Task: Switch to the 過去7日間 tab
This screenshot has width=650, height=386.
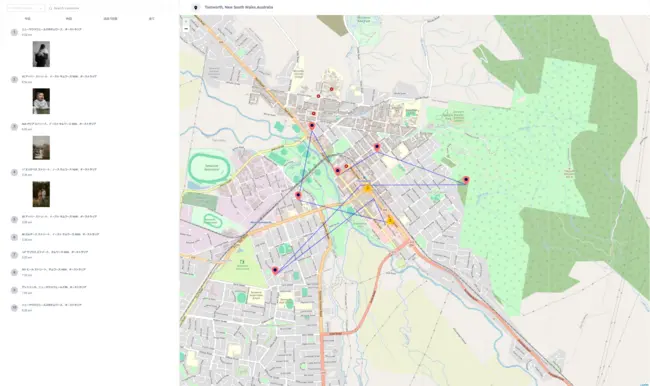Action: [x=110, y=19]
